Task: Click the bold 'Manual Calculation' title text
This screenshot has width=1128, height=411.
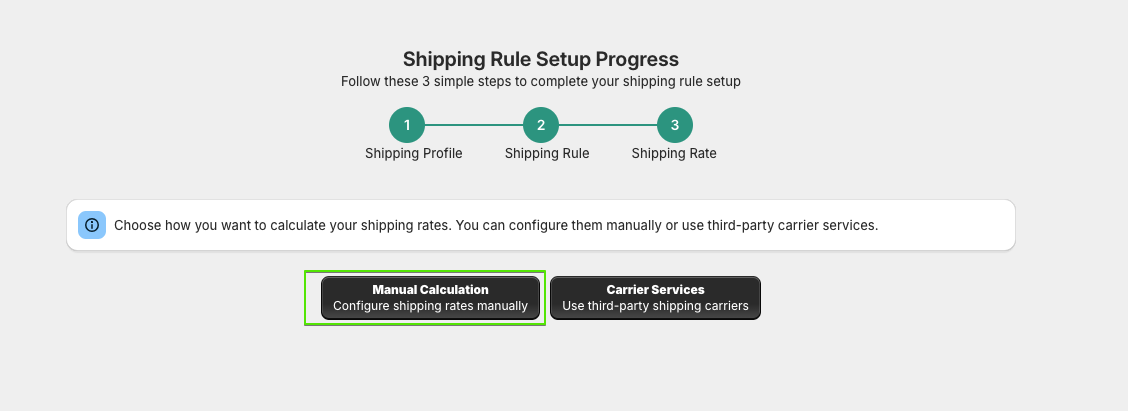Action: (430, 289)
